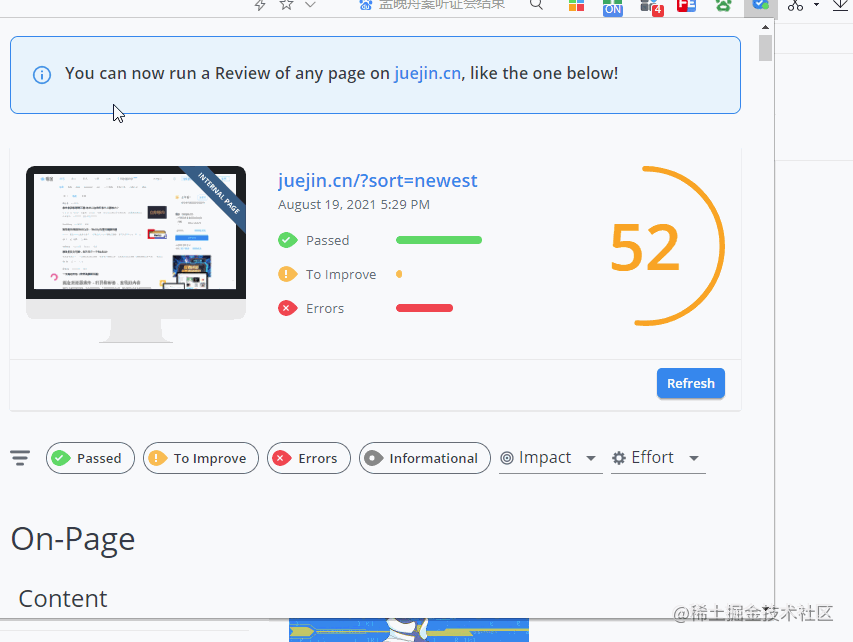
Task: Click the orange To Improve progress dot
Action: (x=399, y=274)
